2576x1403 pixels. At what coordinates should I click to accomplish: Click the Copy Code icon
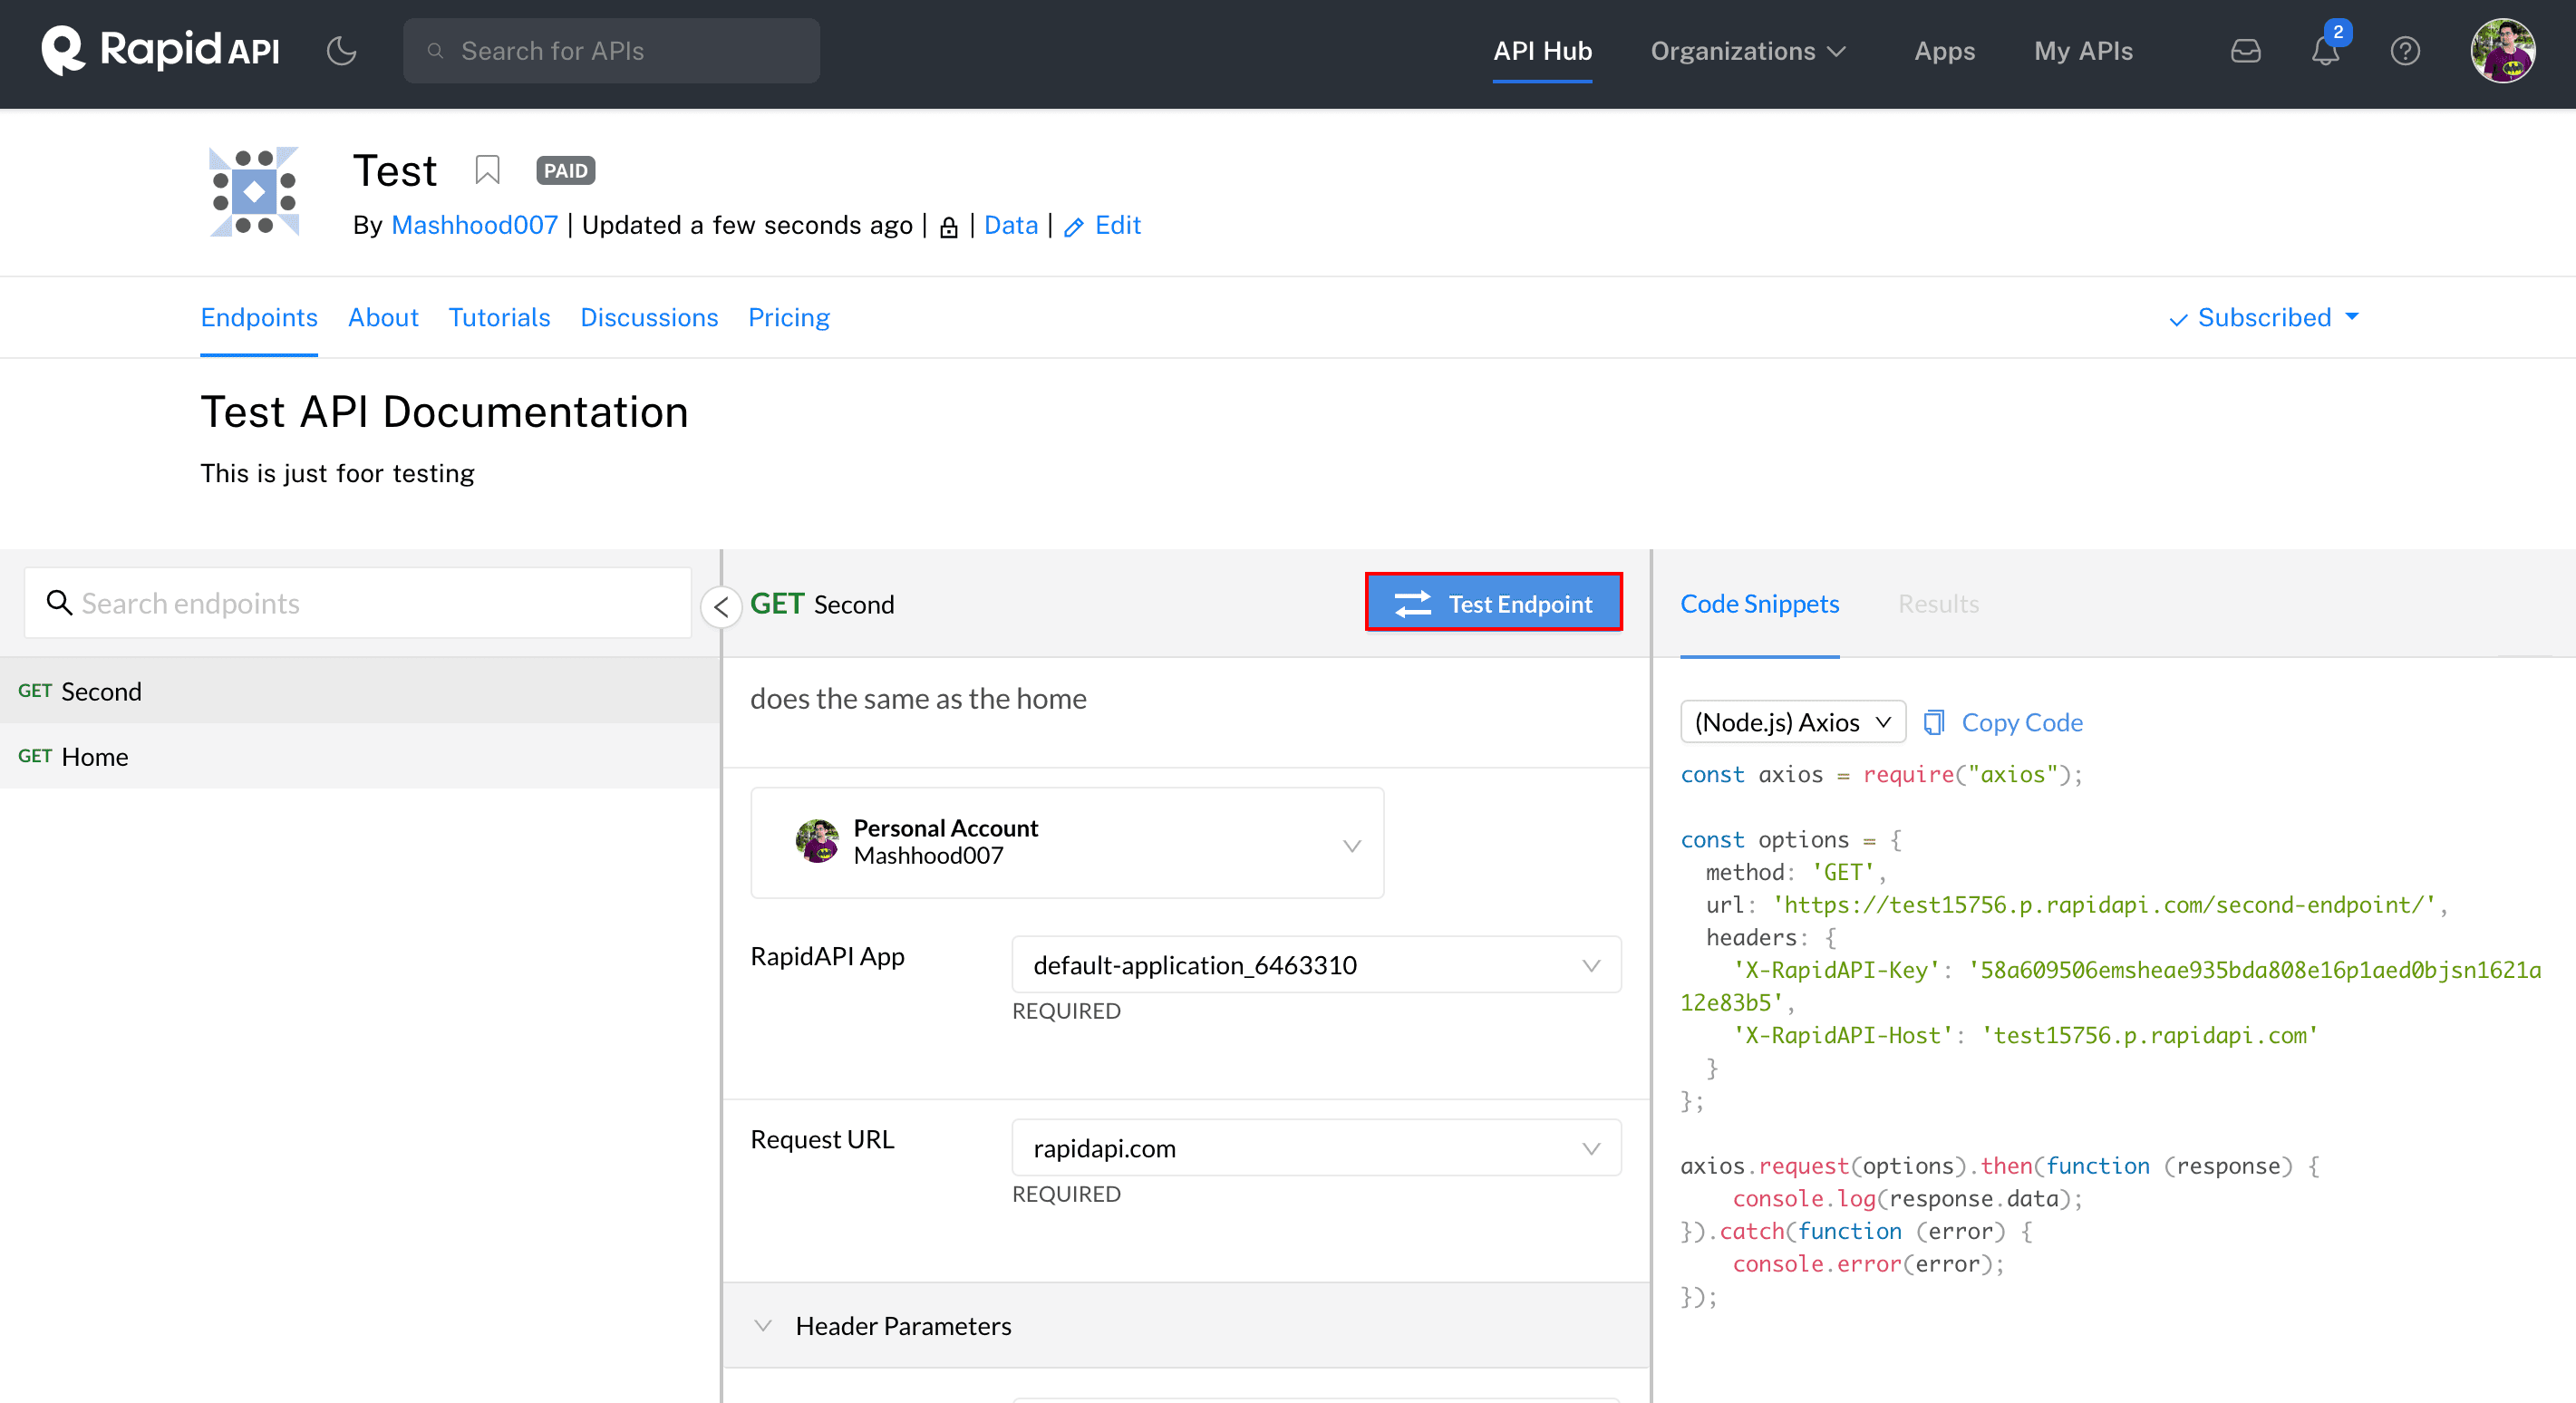point(1933,722)
